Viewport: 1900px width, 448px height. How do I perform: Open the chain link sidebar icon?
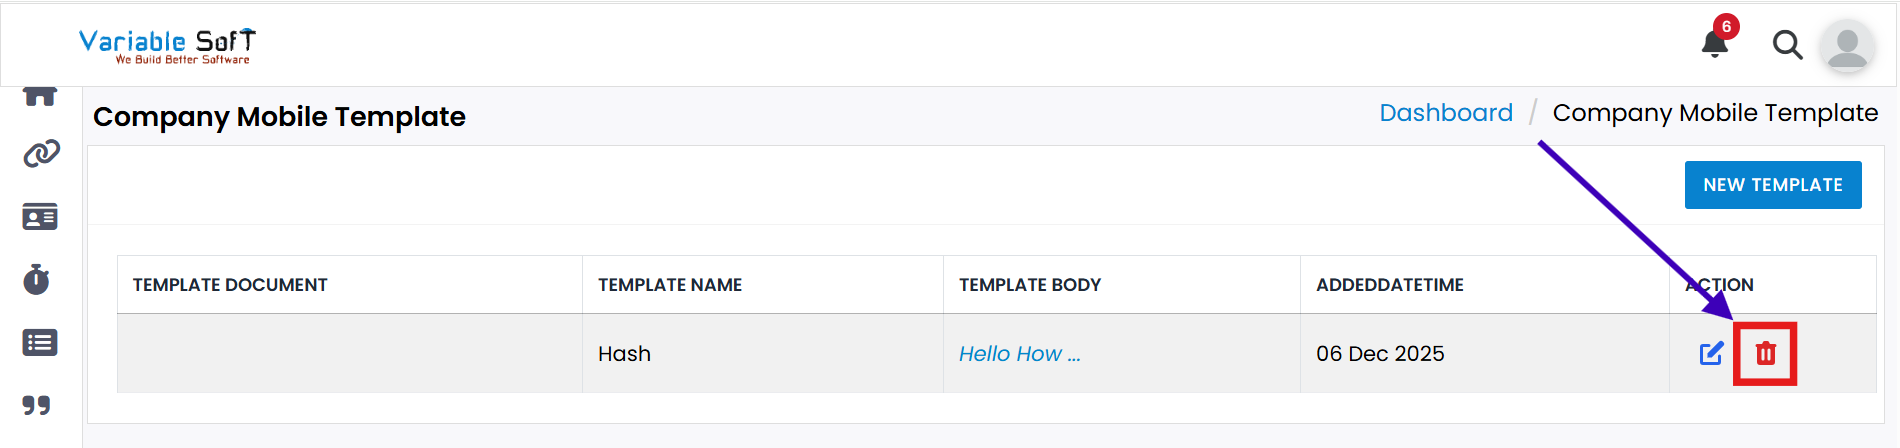[41, 154]
